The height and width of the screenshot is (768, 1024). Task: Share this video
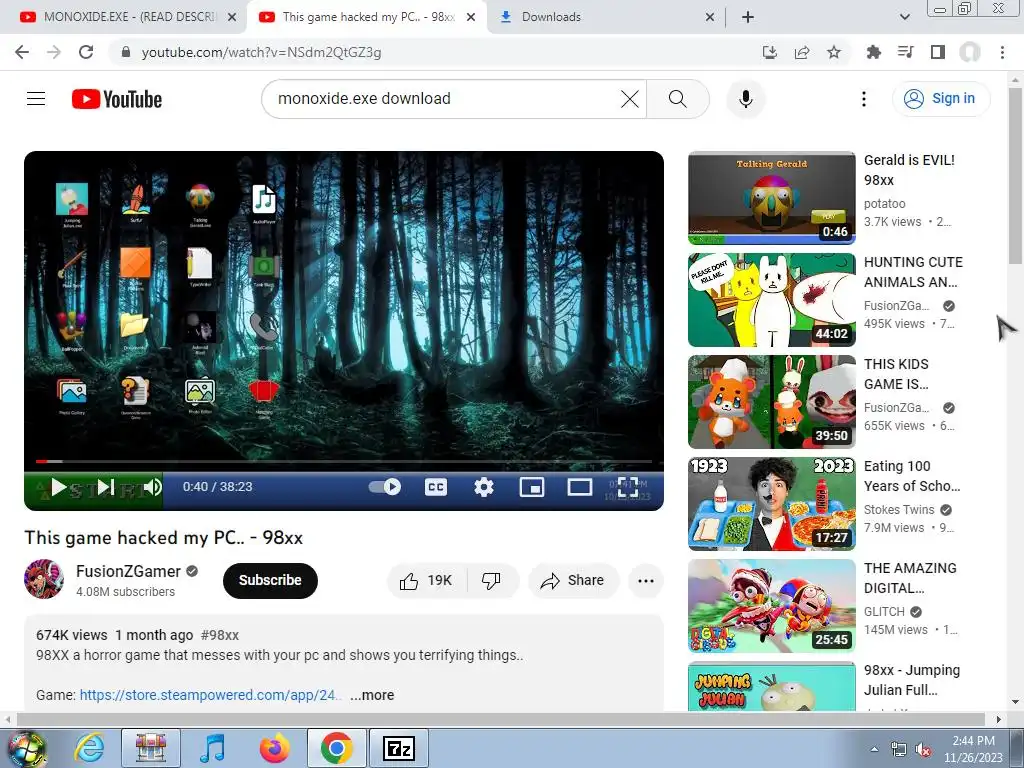coord(573,581)
